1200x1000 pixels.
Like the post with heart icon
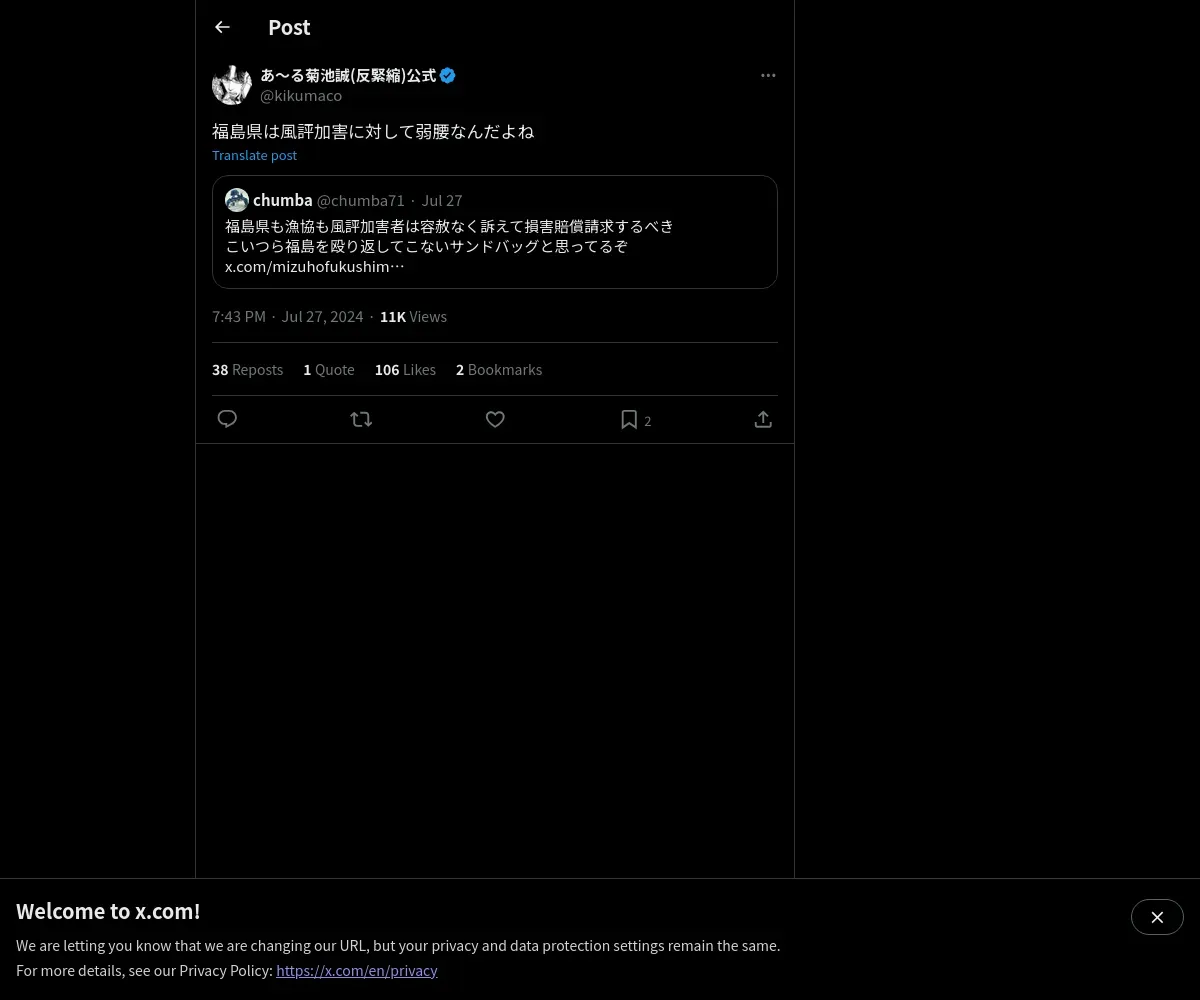(x=495, y=419)
